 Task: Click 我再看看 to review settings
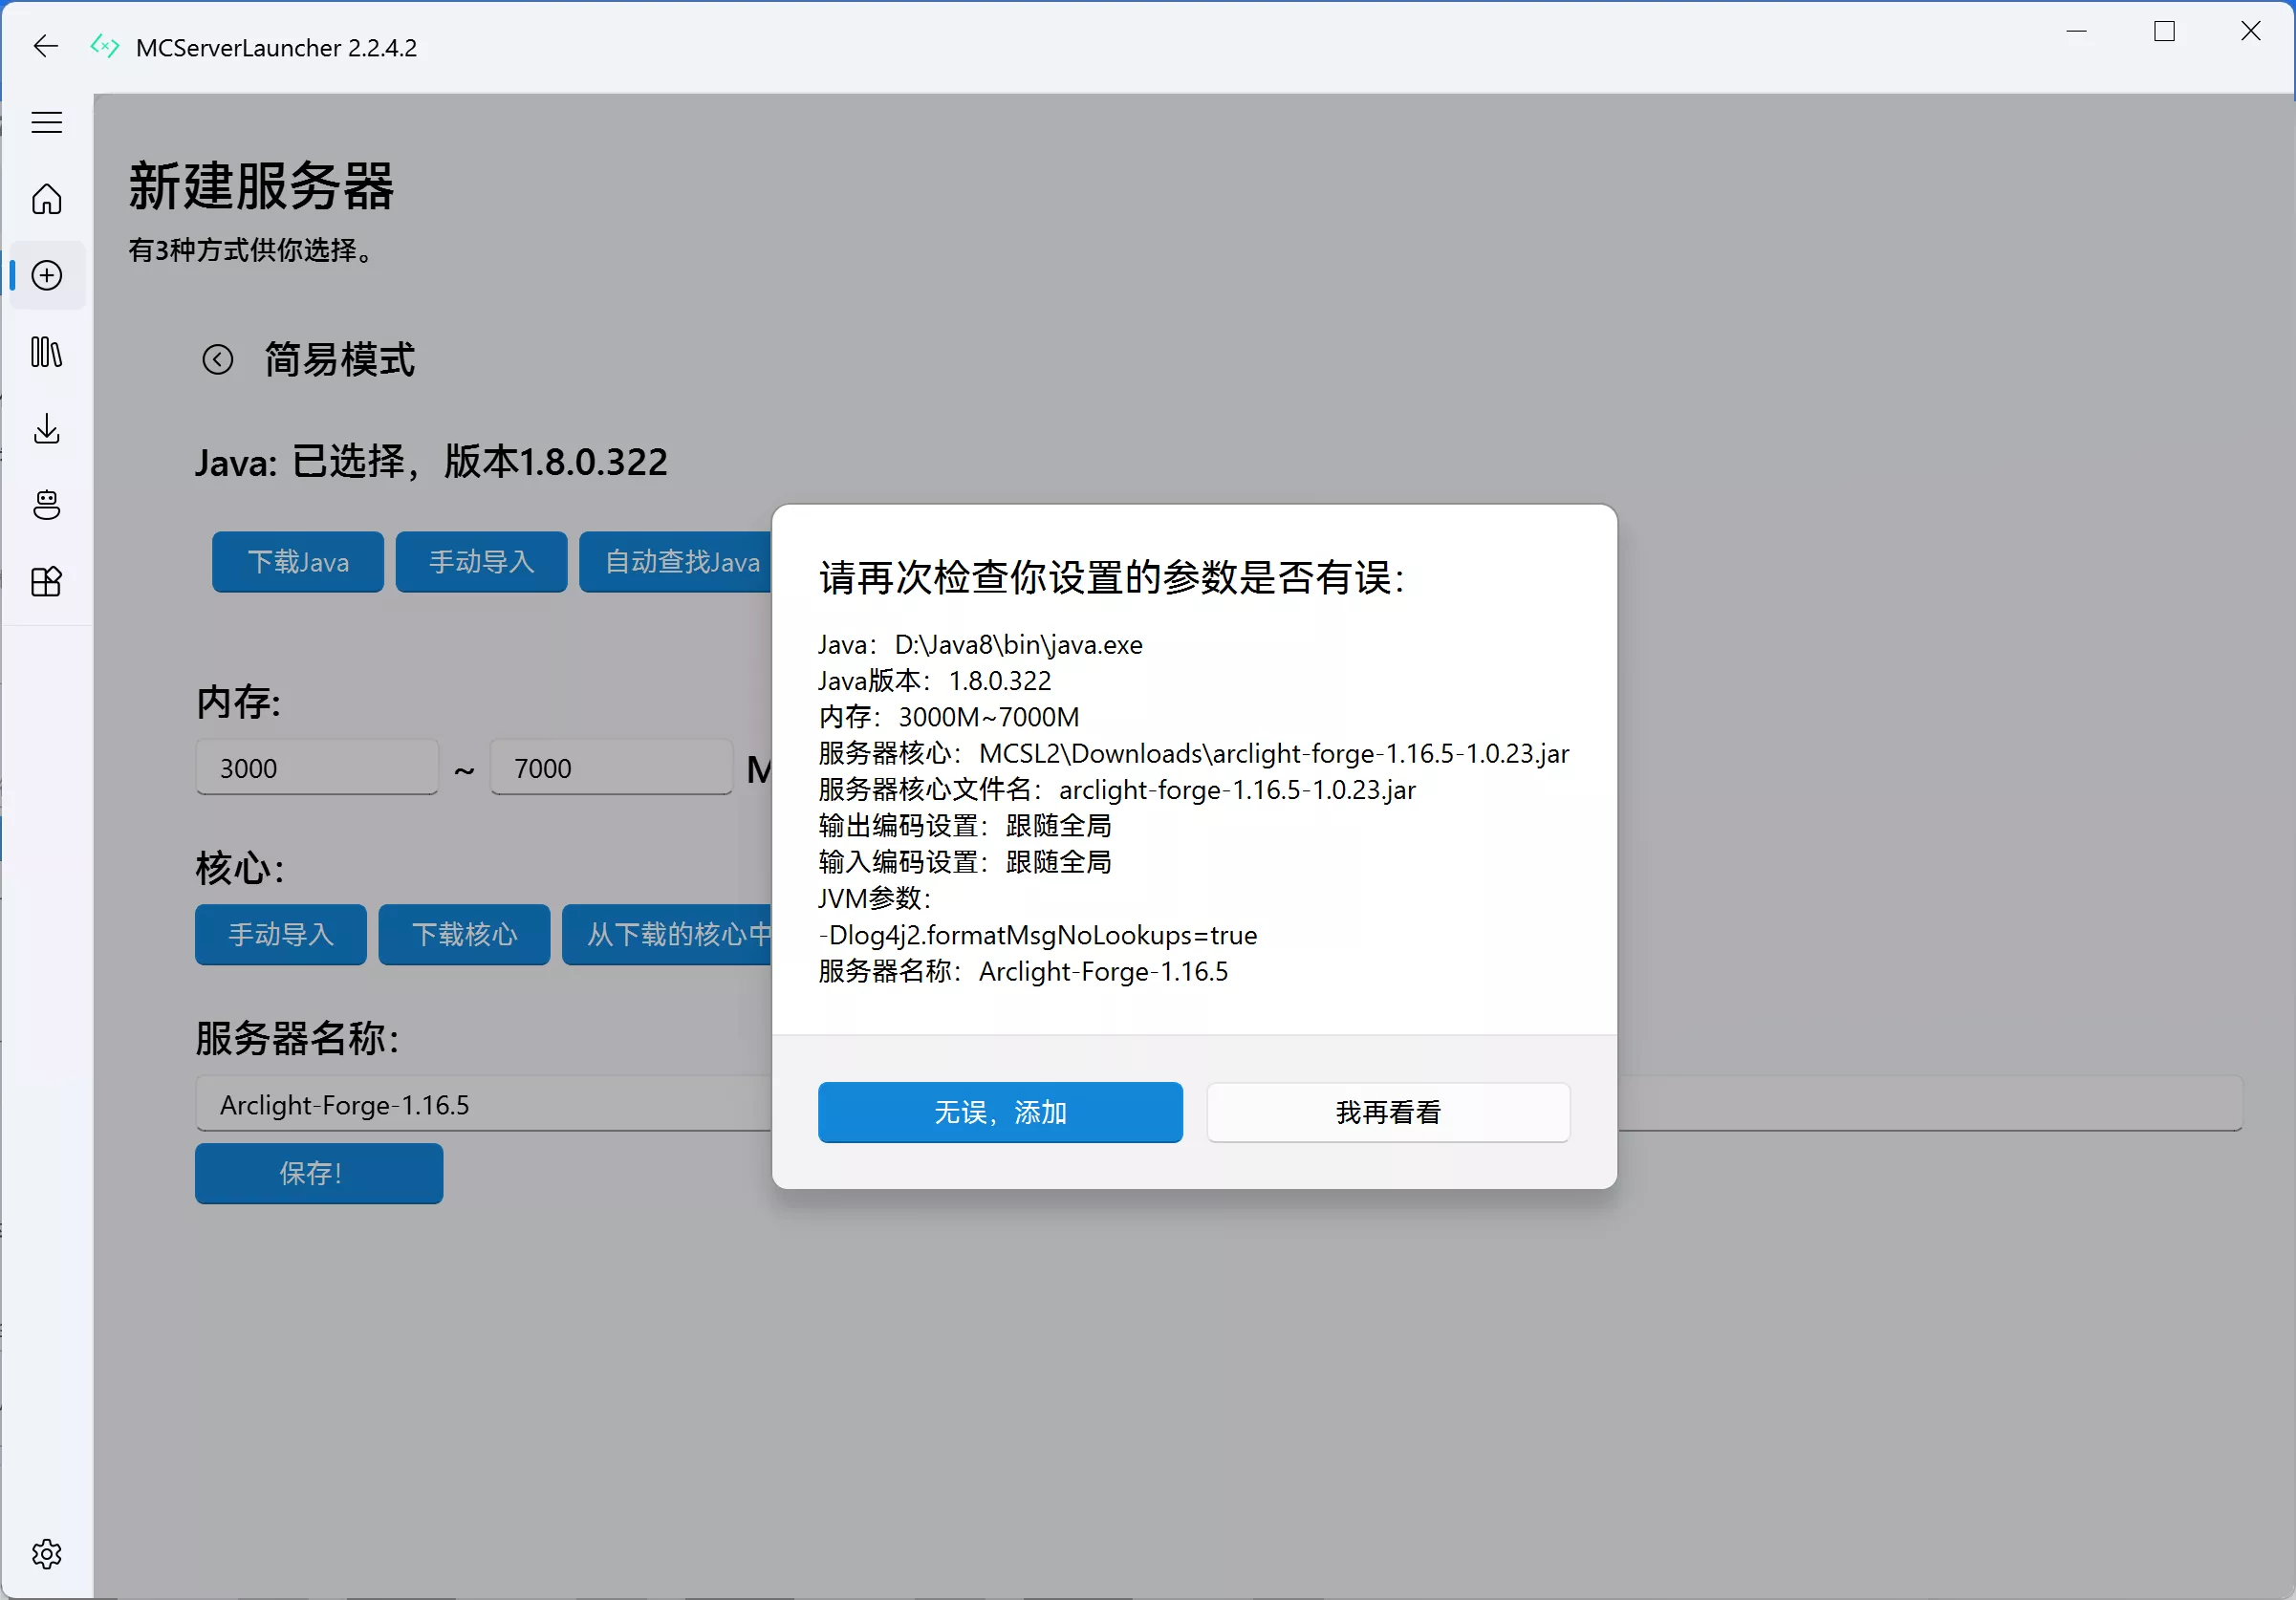(x=1388, y=1112)
